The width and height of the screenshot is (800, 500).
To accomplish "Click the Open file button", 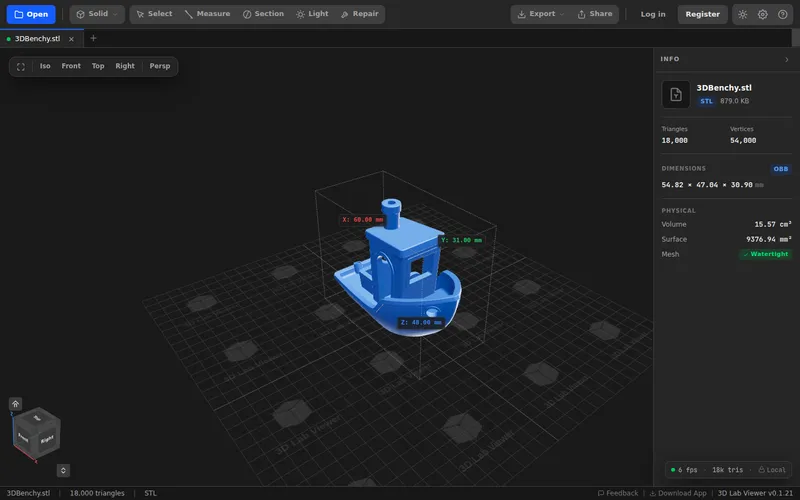I will pyautogui.click(x=31, y=14).
